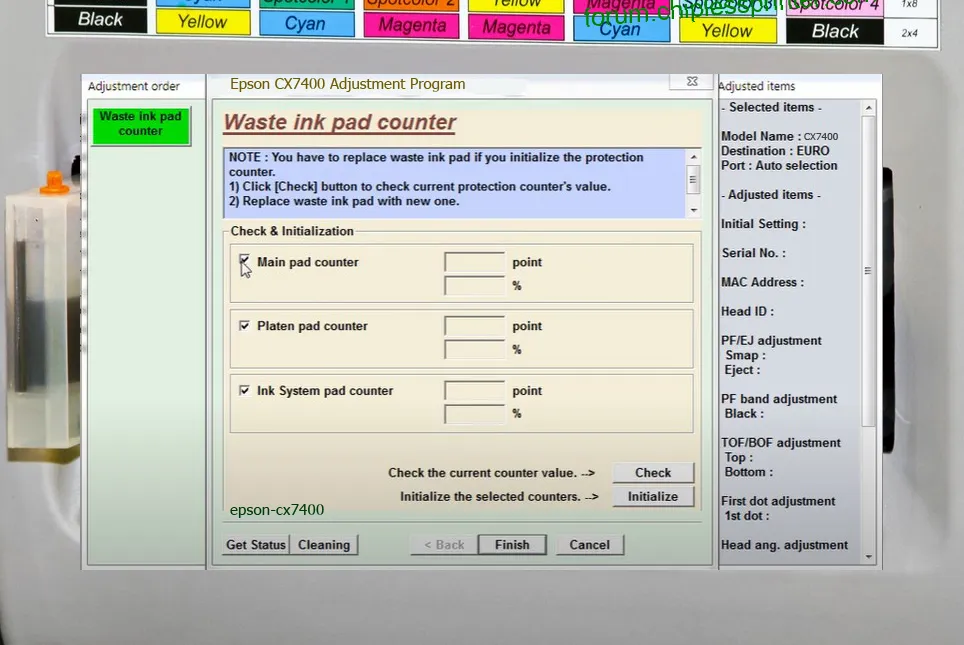Click the Main pad counter point field

pos(475,262)
